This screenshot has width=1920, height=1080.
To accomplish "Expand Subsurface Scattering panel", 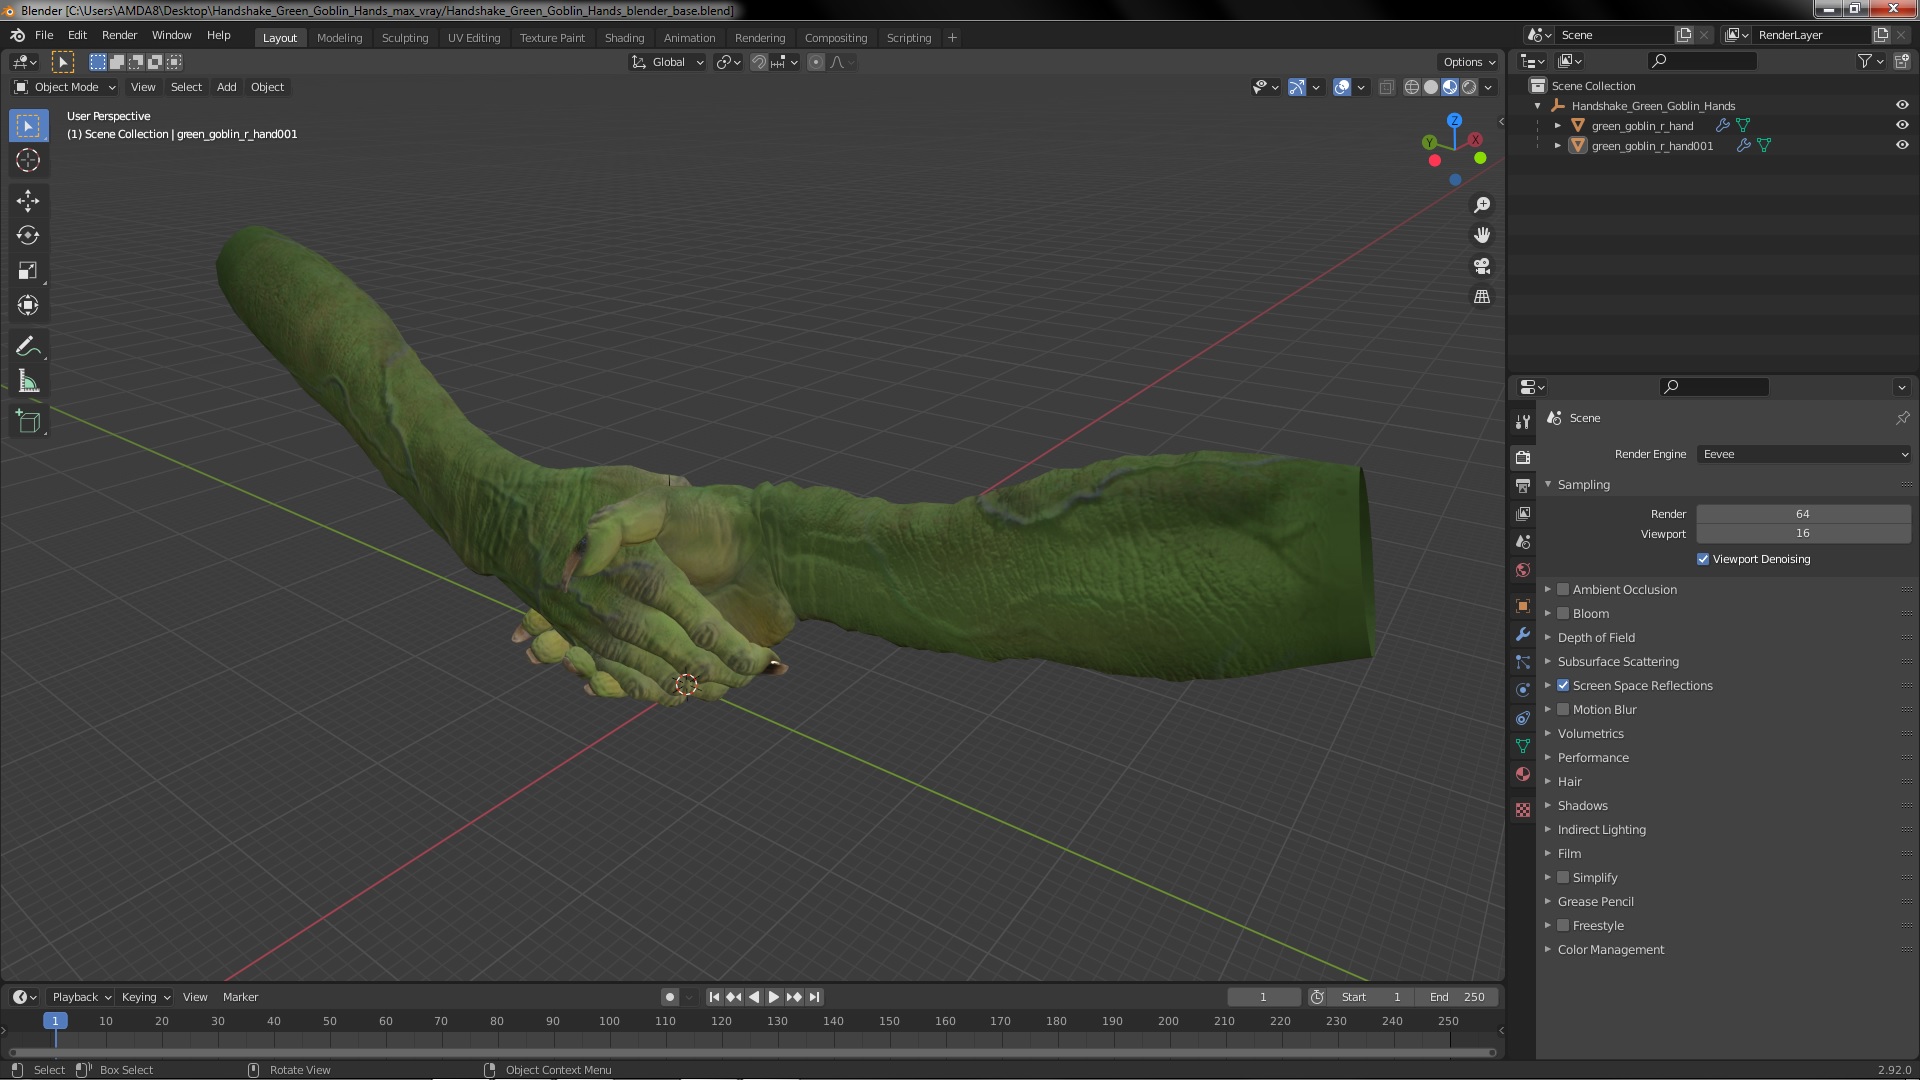I will click(1617, 661).
